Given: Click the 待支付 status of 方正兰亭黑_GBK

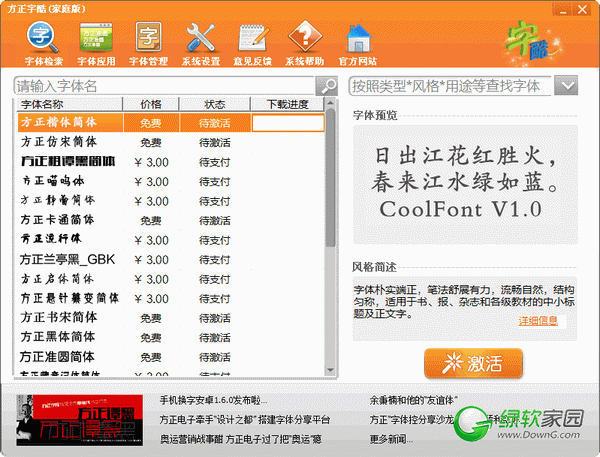Looking at the screenshot, I should click(x=215, y=260).
